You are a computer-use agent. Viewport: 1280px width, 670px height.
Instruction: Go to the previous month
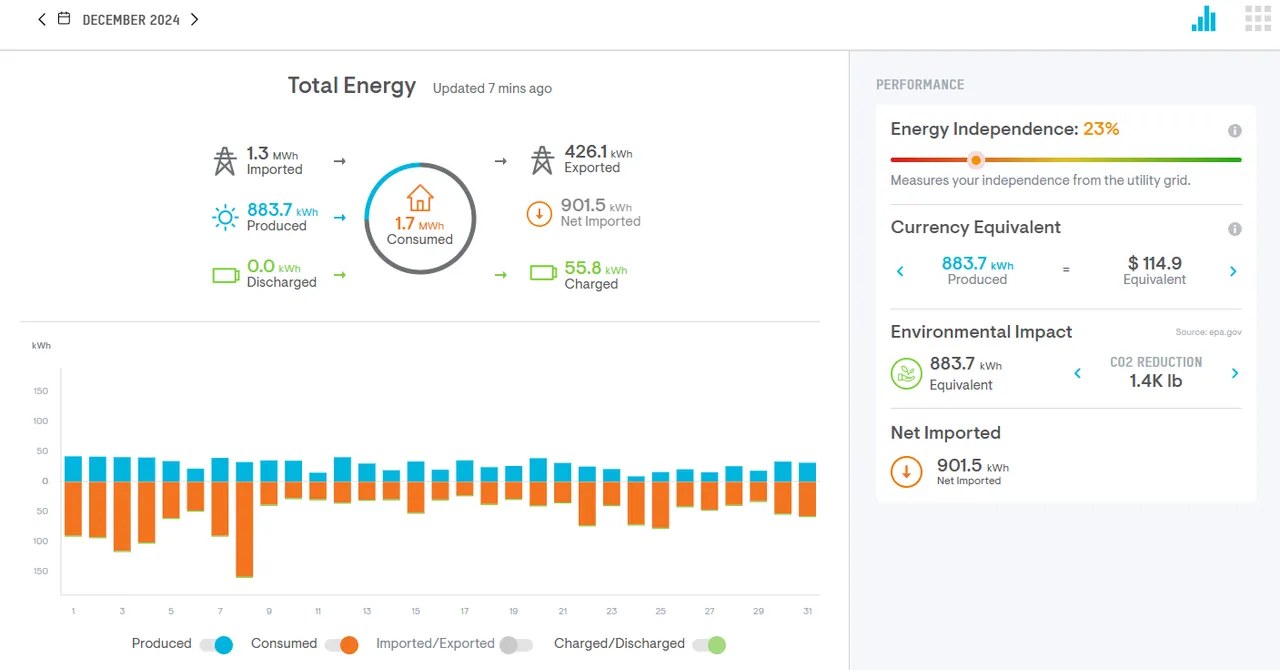click(41, 19)
